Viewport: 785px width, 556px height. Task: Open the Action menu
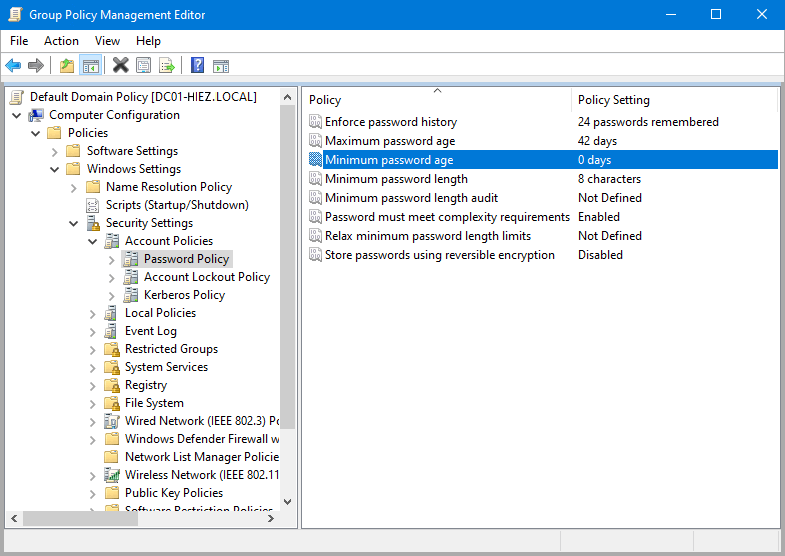click(x=61, y=41)
